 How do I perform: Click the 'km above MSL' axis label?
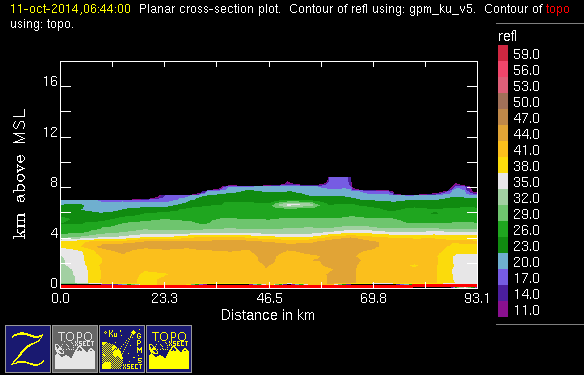(19, 174)
